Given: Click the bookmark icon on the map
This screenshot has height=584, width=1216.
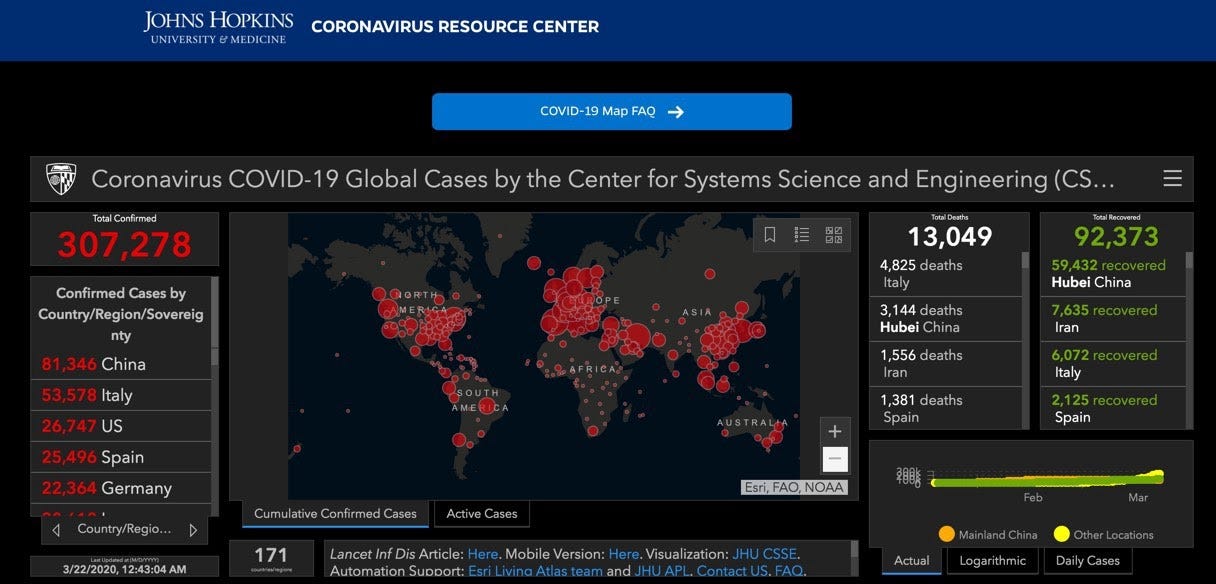Looking at the screenshot, I should coord(769,234).
